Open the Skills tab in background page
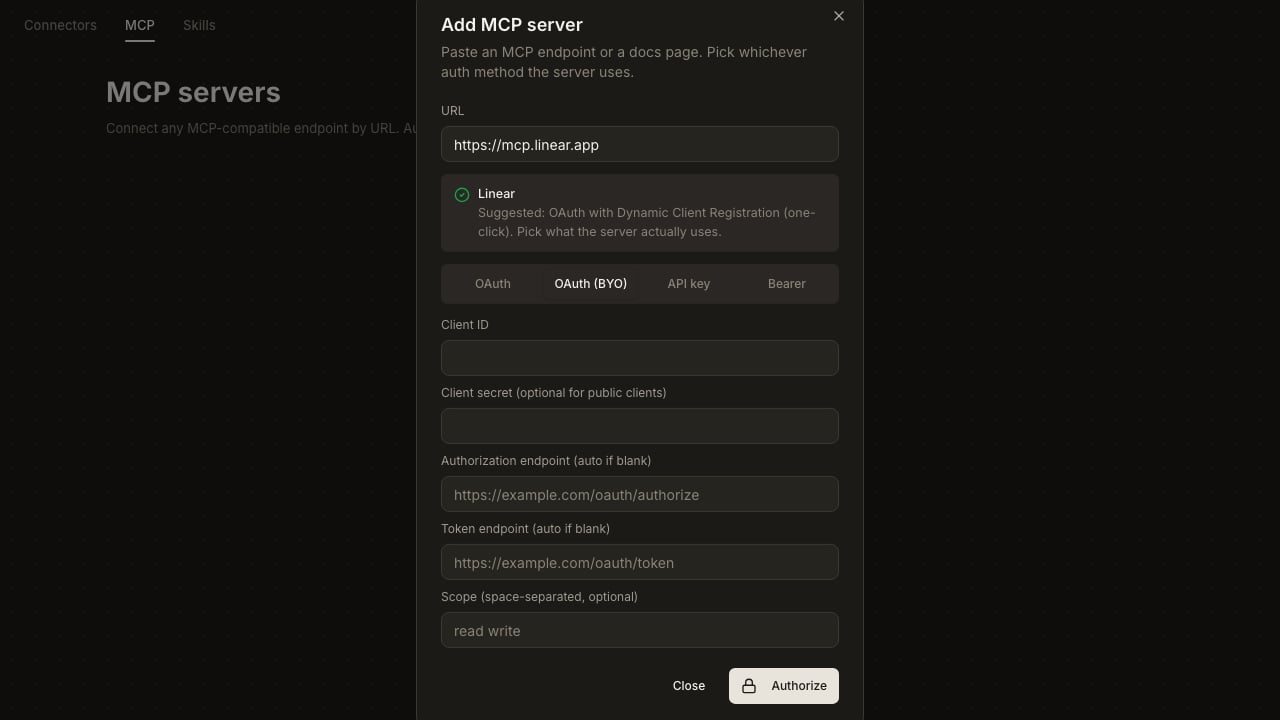 [x=199, y=25]
